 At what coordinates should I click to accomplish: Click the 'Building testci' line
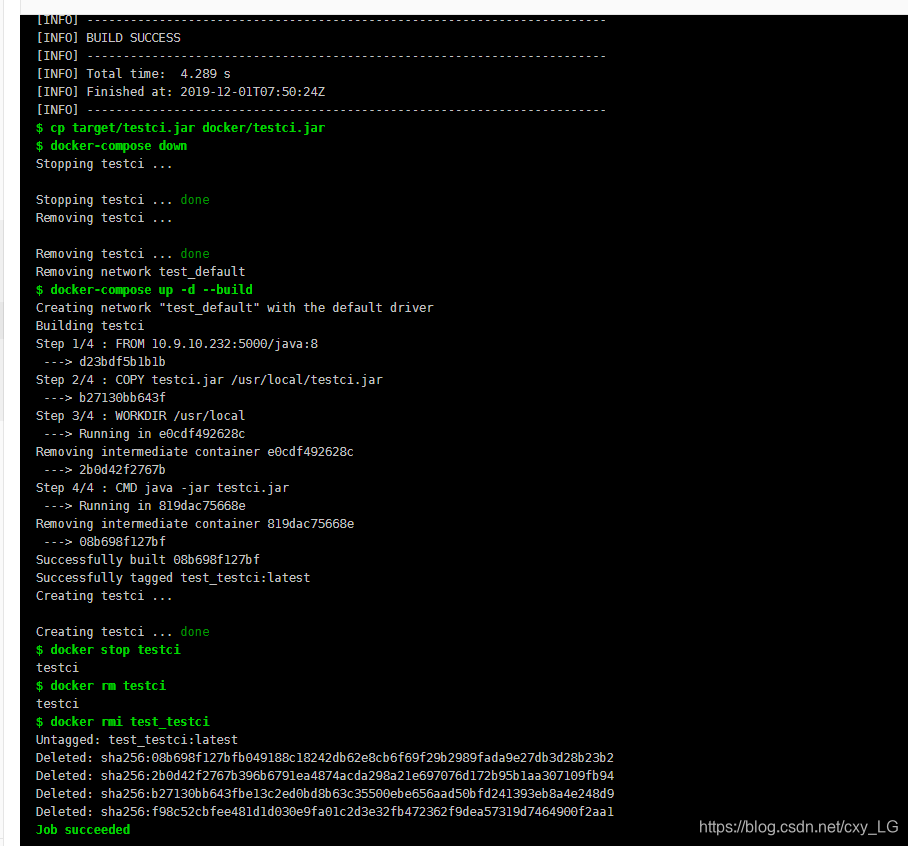coord(90,325)
